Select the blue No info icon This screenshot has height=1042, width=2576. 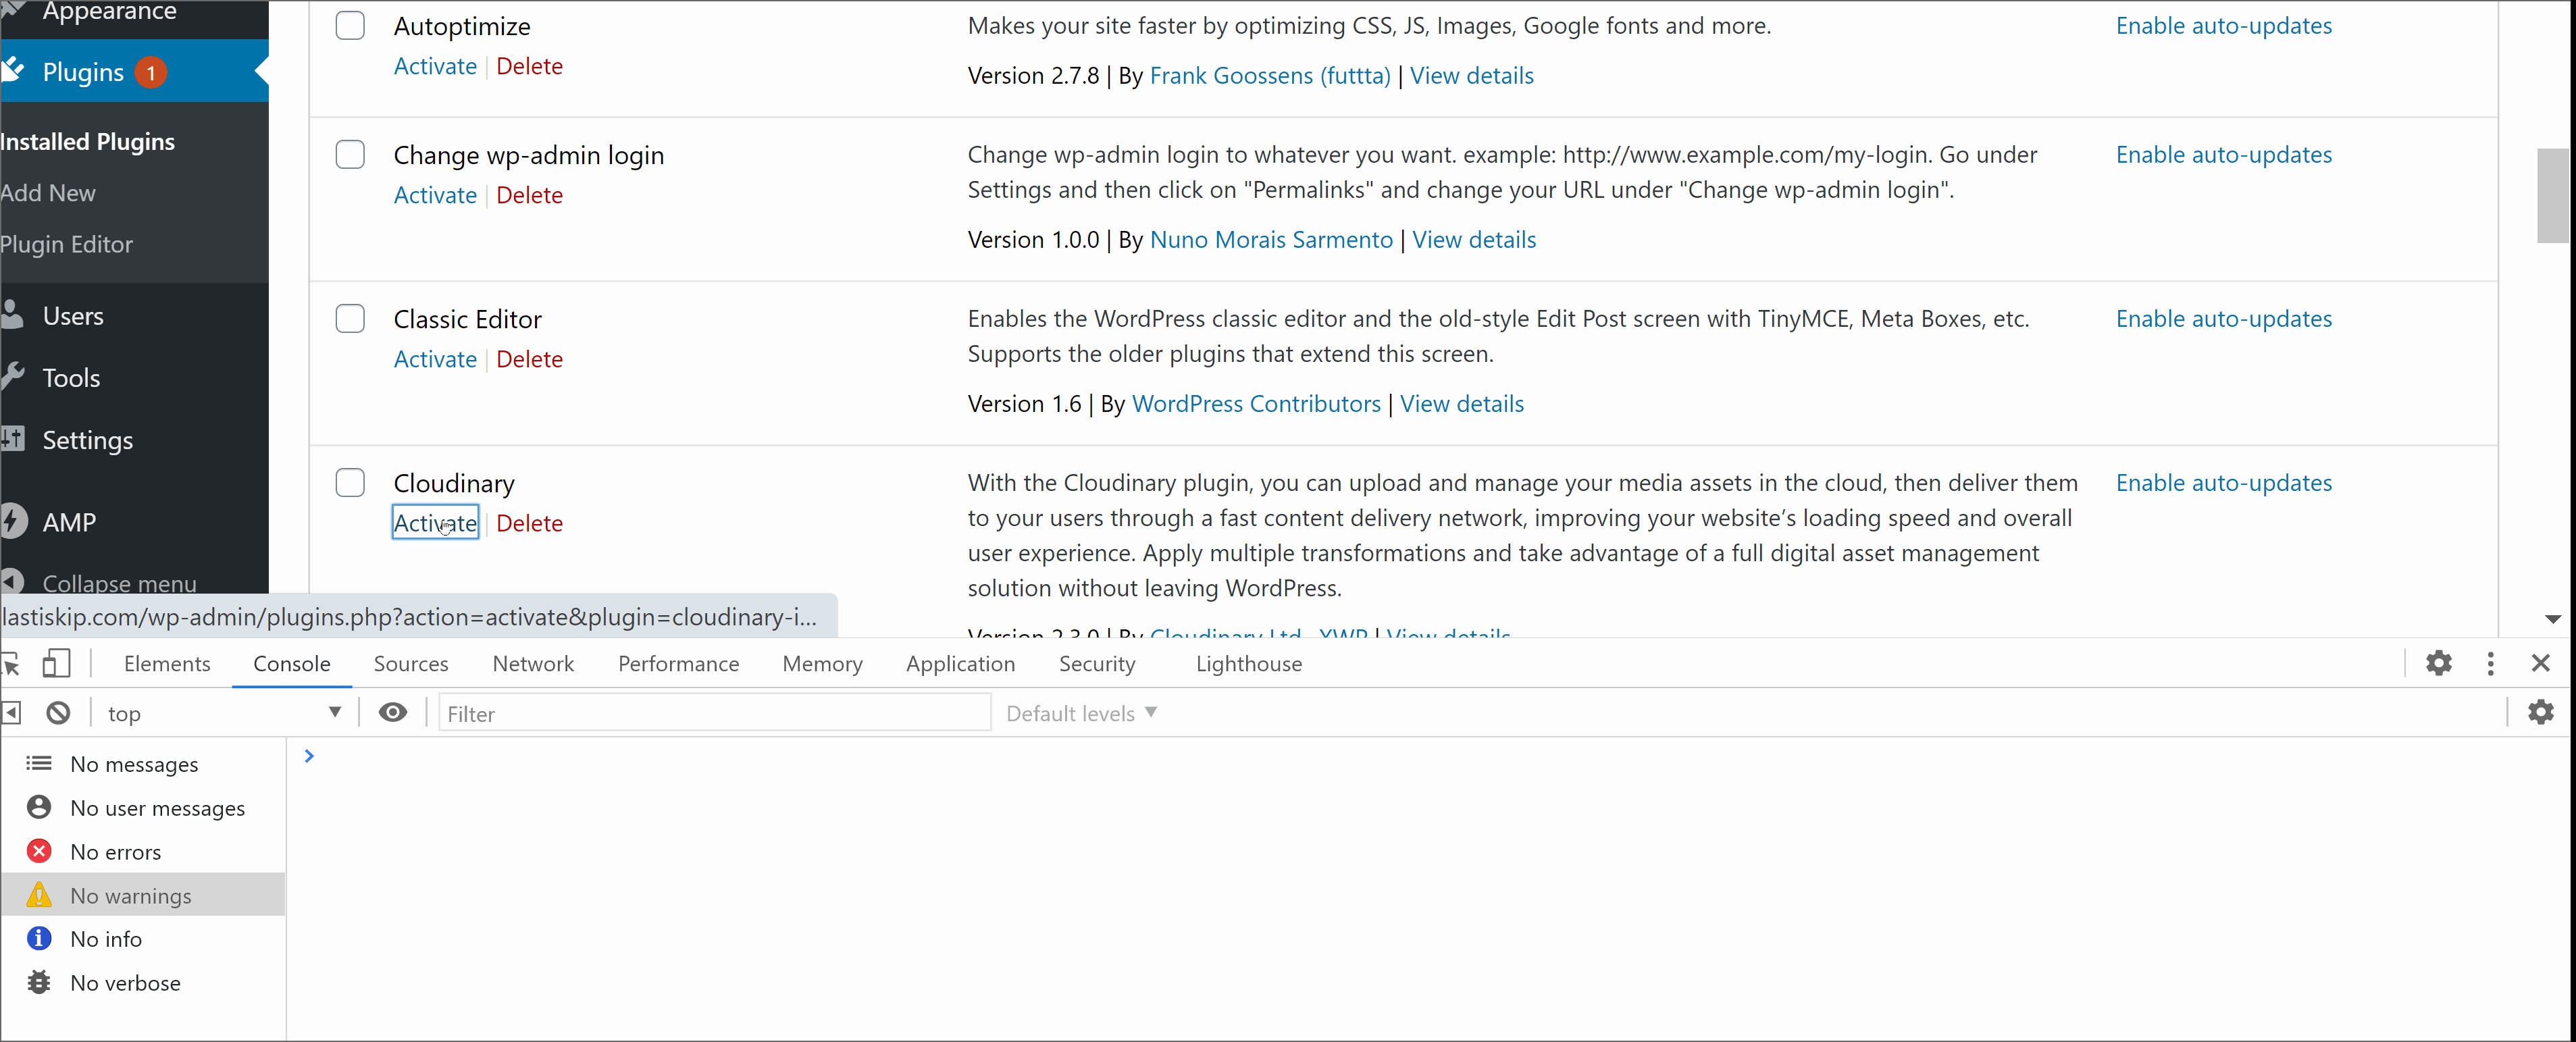(x=39, y=938)
